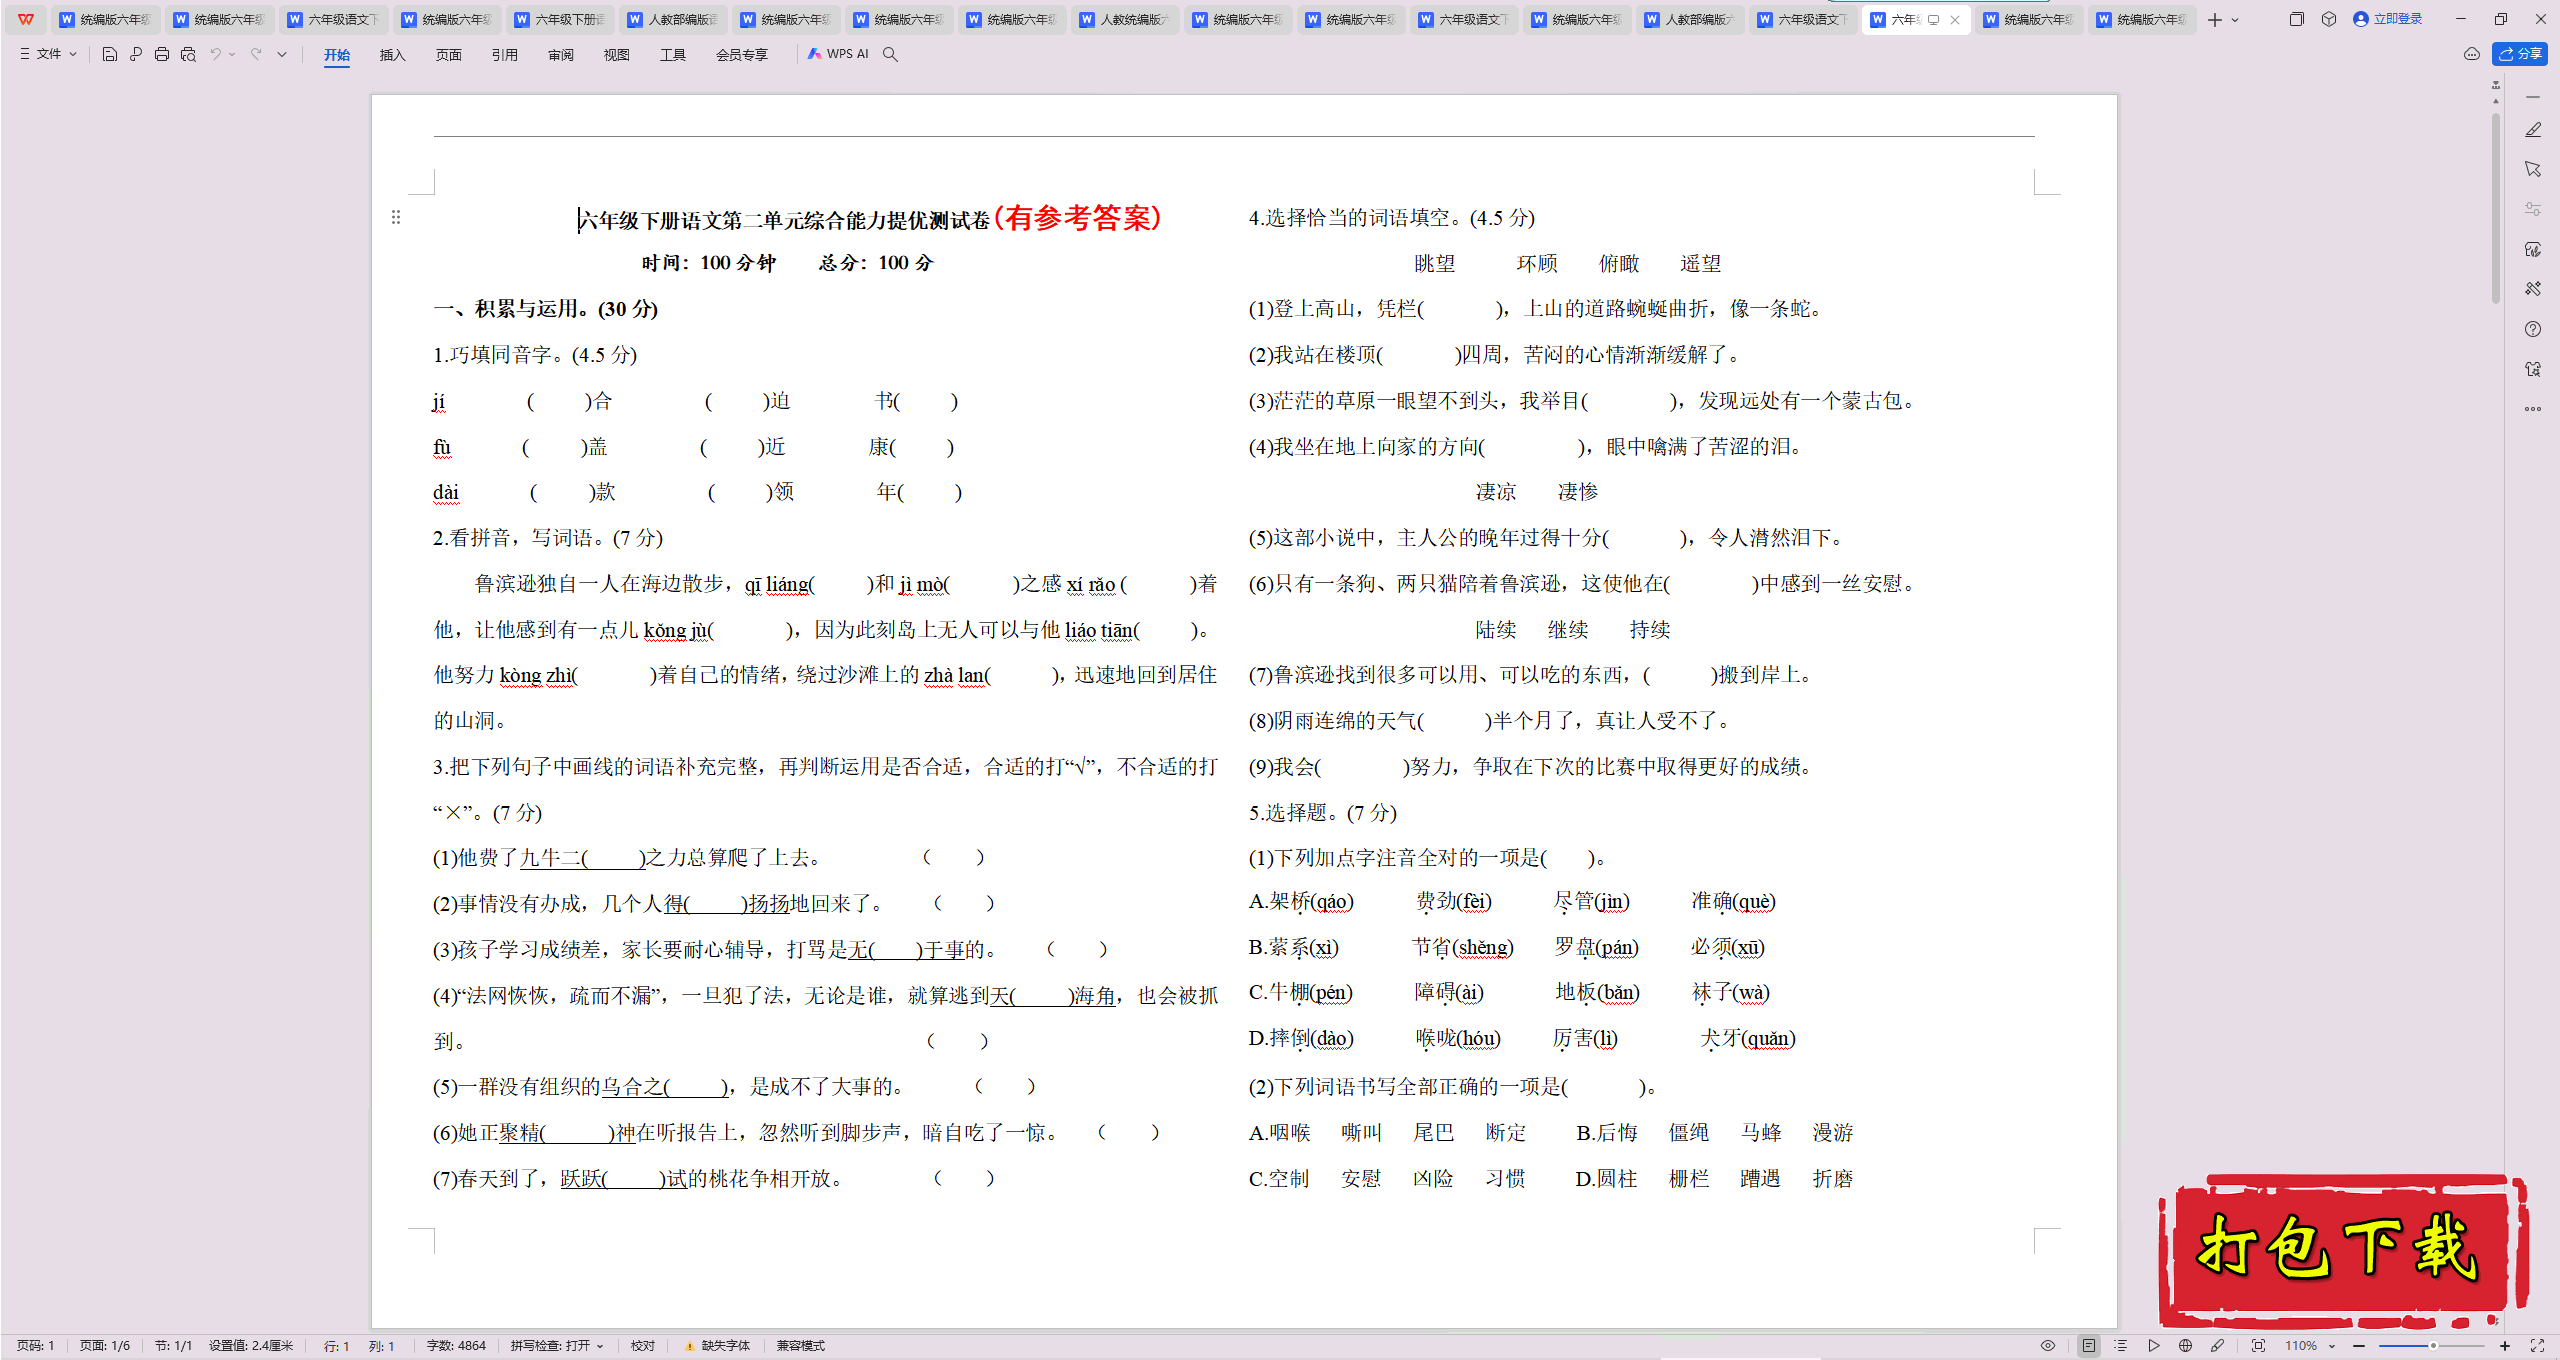The image size is (2560, 1360).
Task: Click the crossed tools icon in sidebar
Action: pos(2533,289)
